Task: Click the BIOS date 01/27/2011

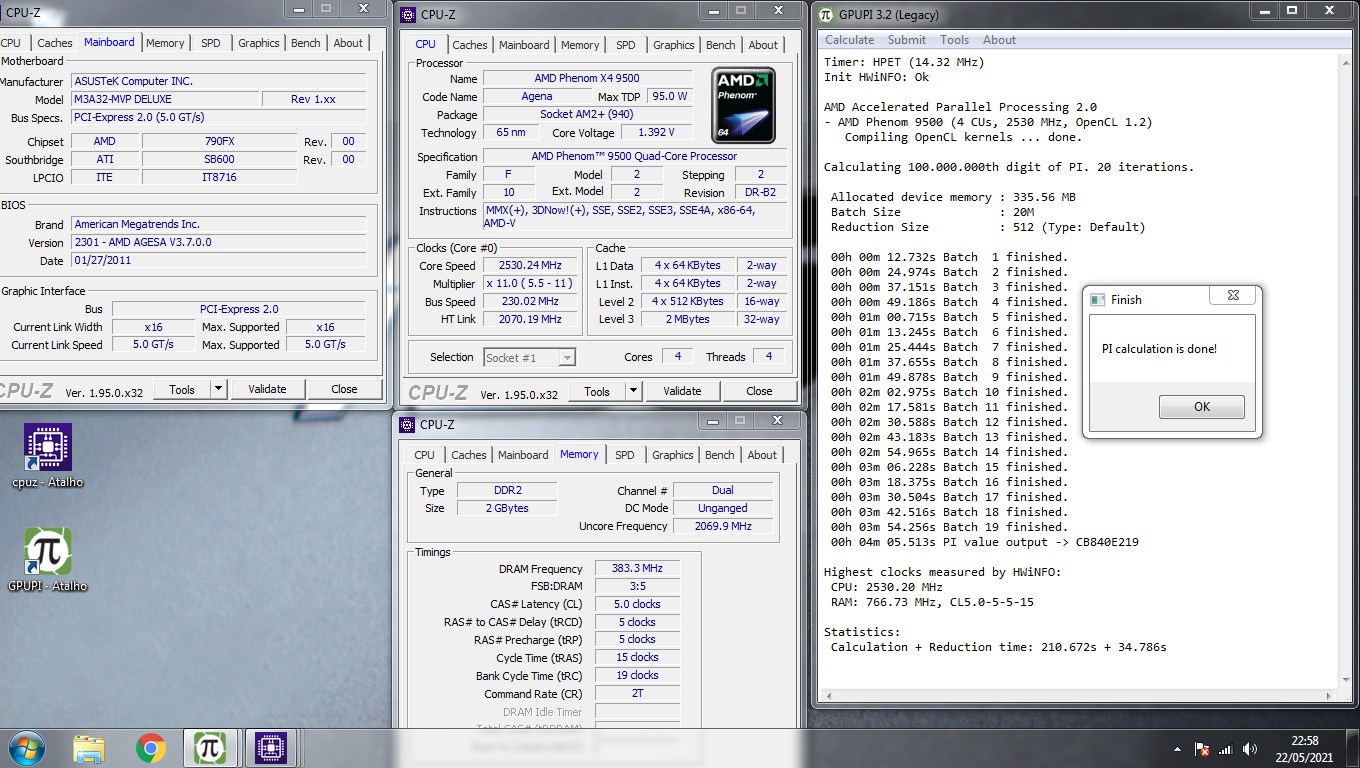Action: click(x=218, y=260)
